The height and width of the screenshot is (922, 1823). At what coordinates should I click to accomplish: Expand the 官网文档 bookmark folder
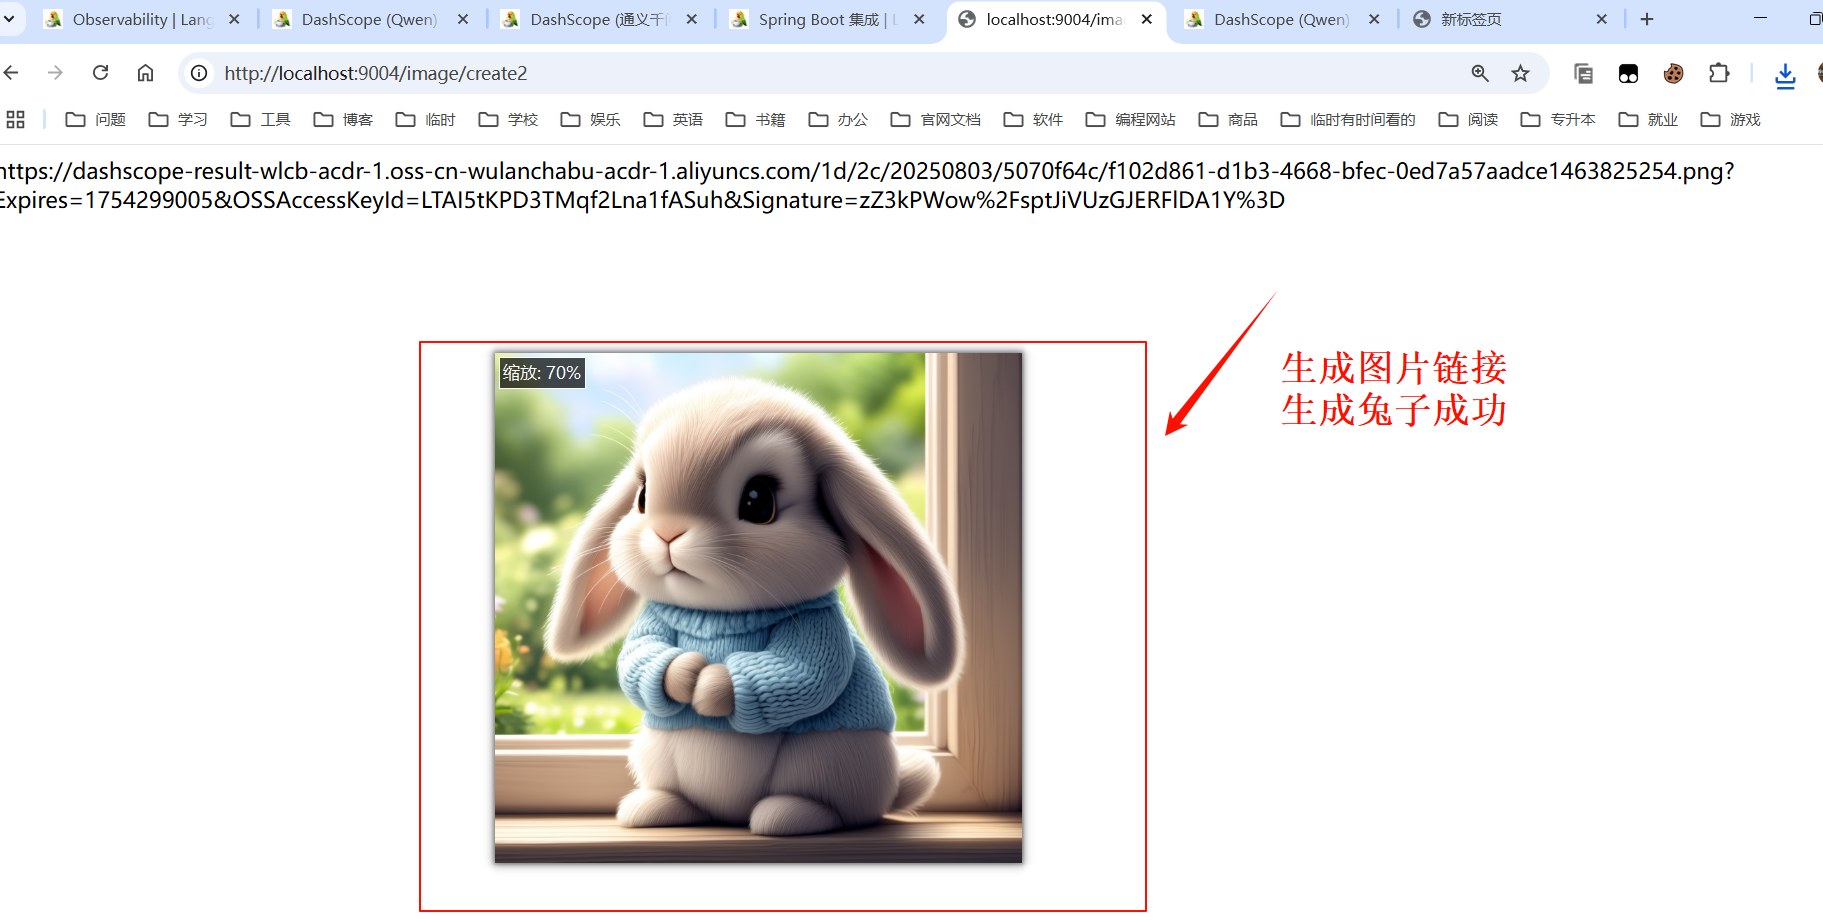[x=936, y=120]
